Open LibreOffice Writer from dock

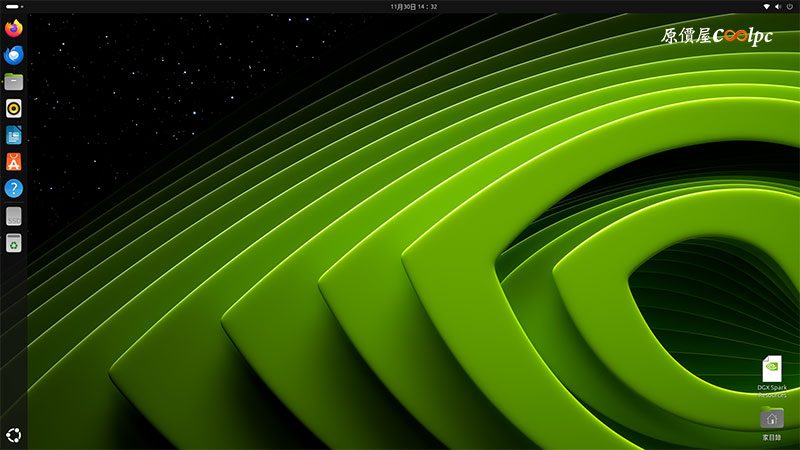point(14,135)
